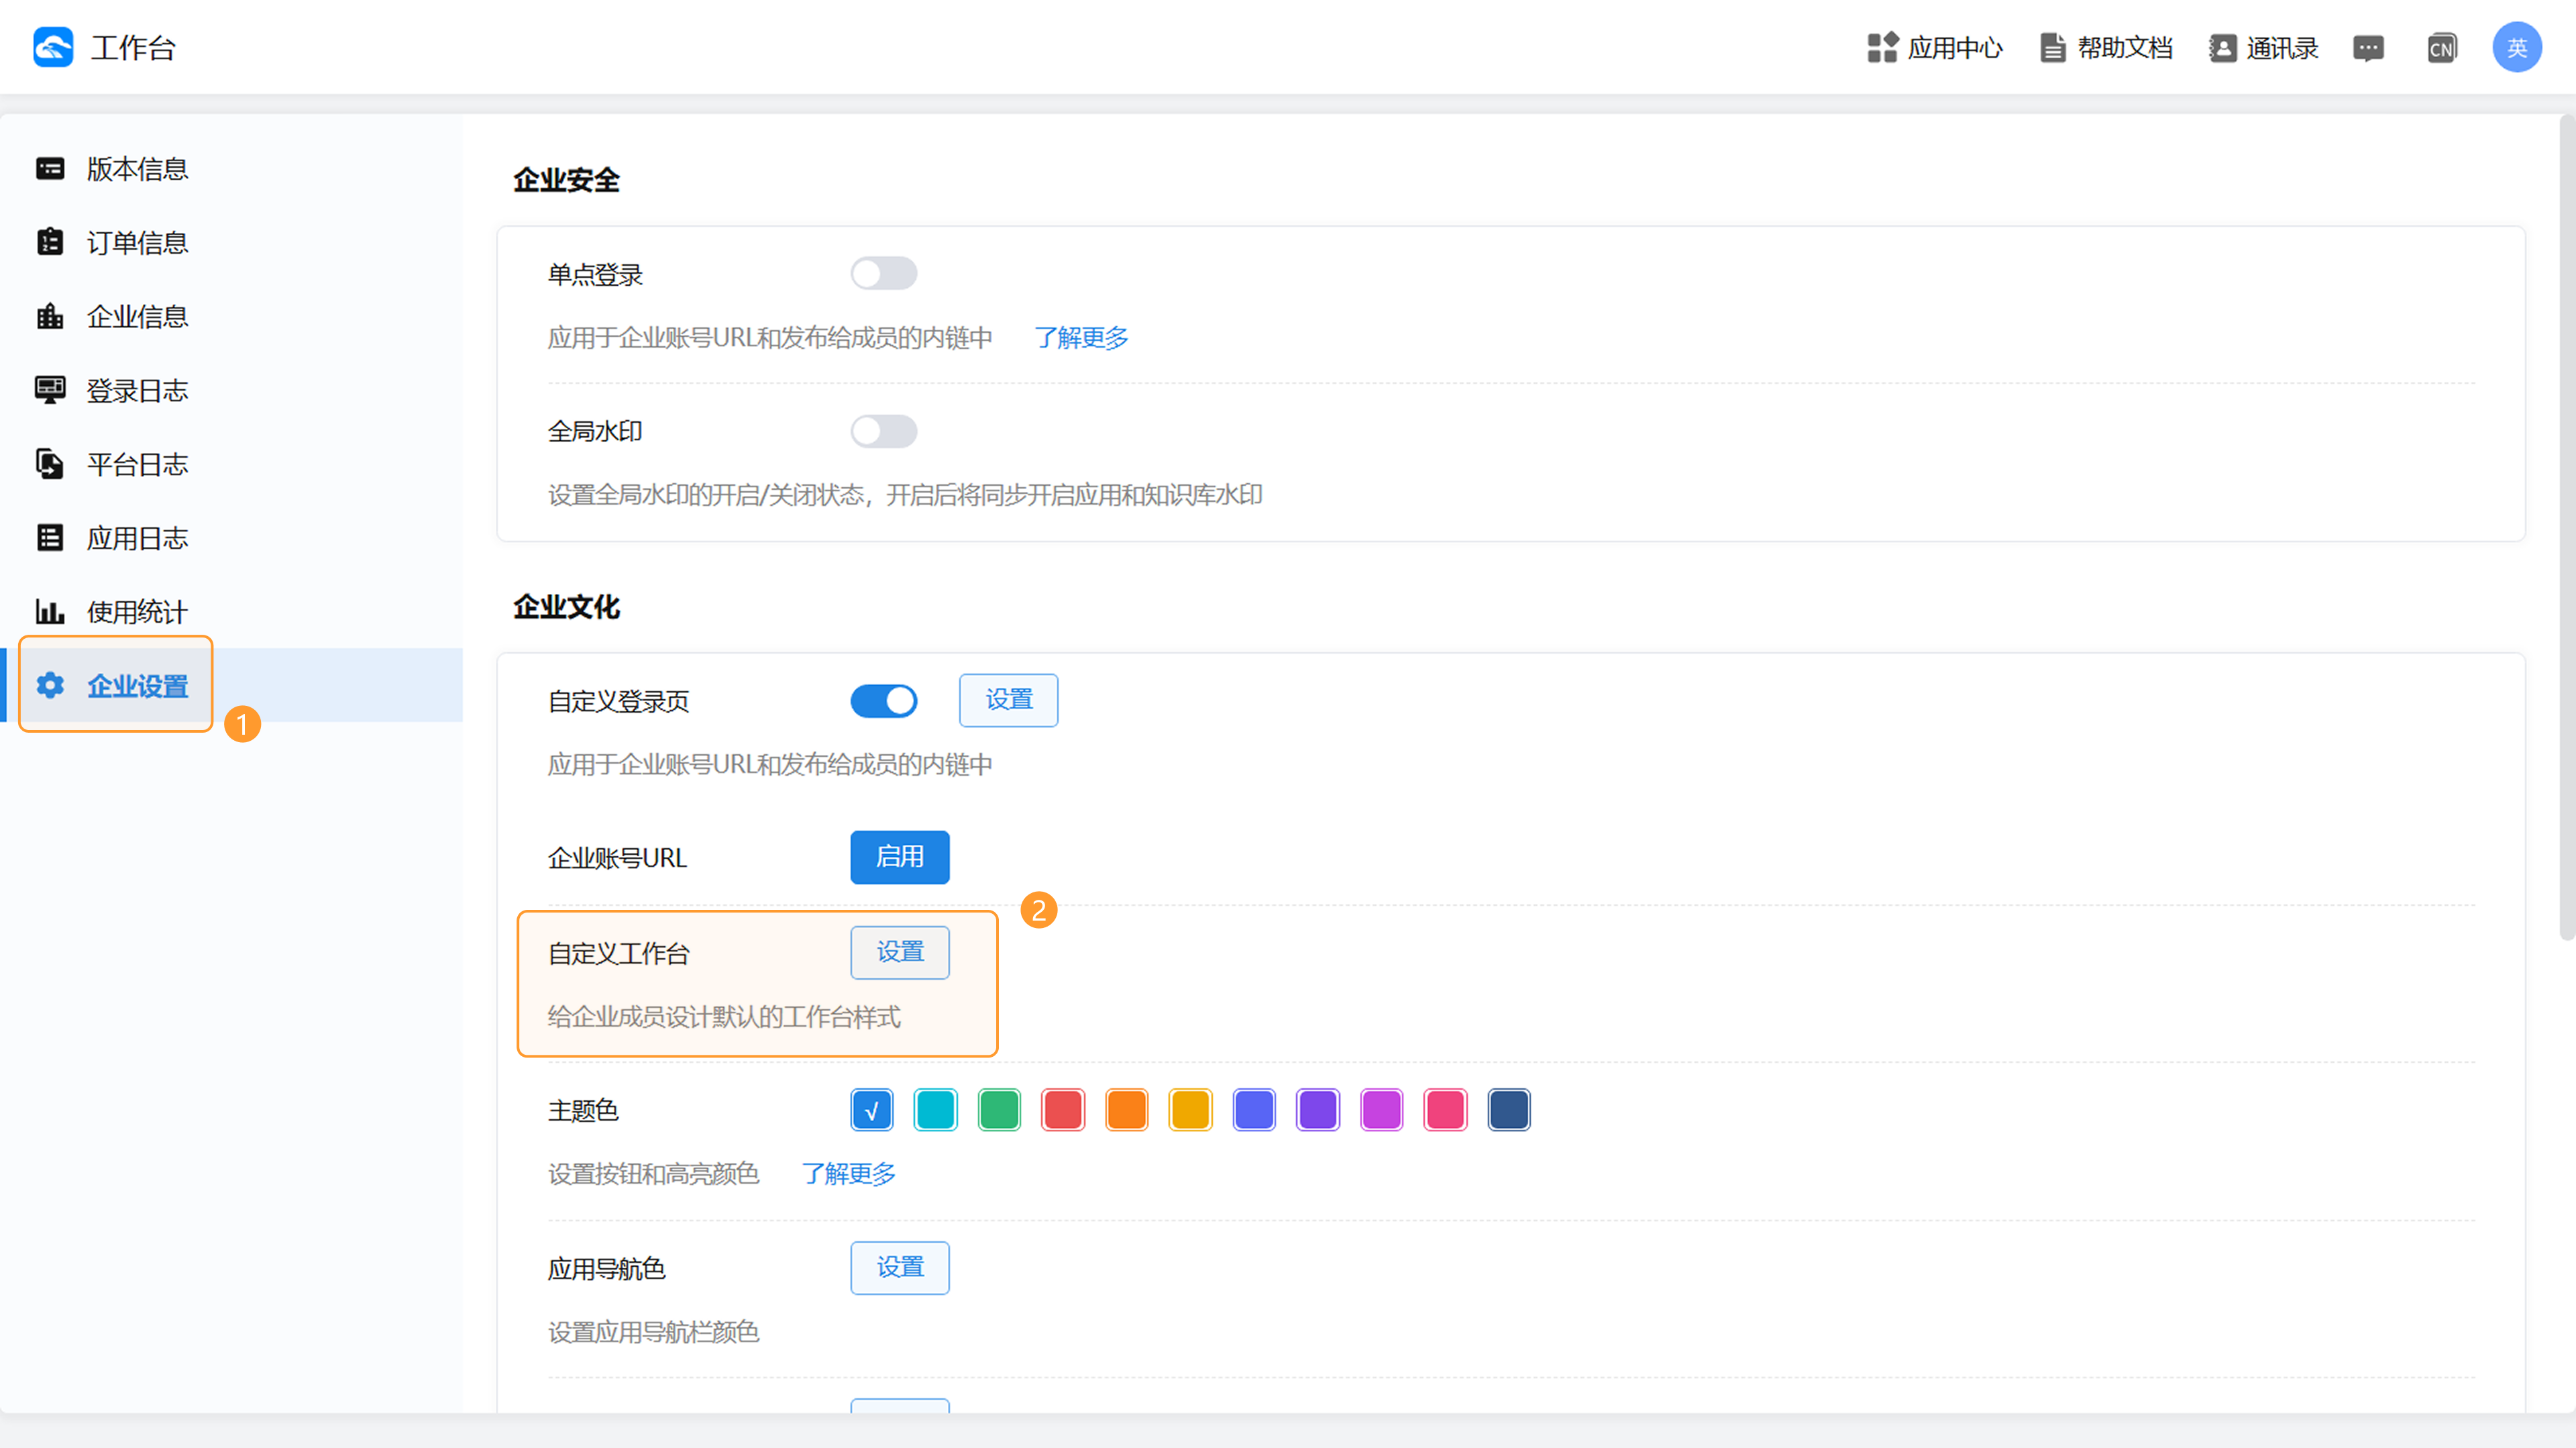Click the page vertical scrollbar
This screenshot has height=1448, width=2576.
2566,528
